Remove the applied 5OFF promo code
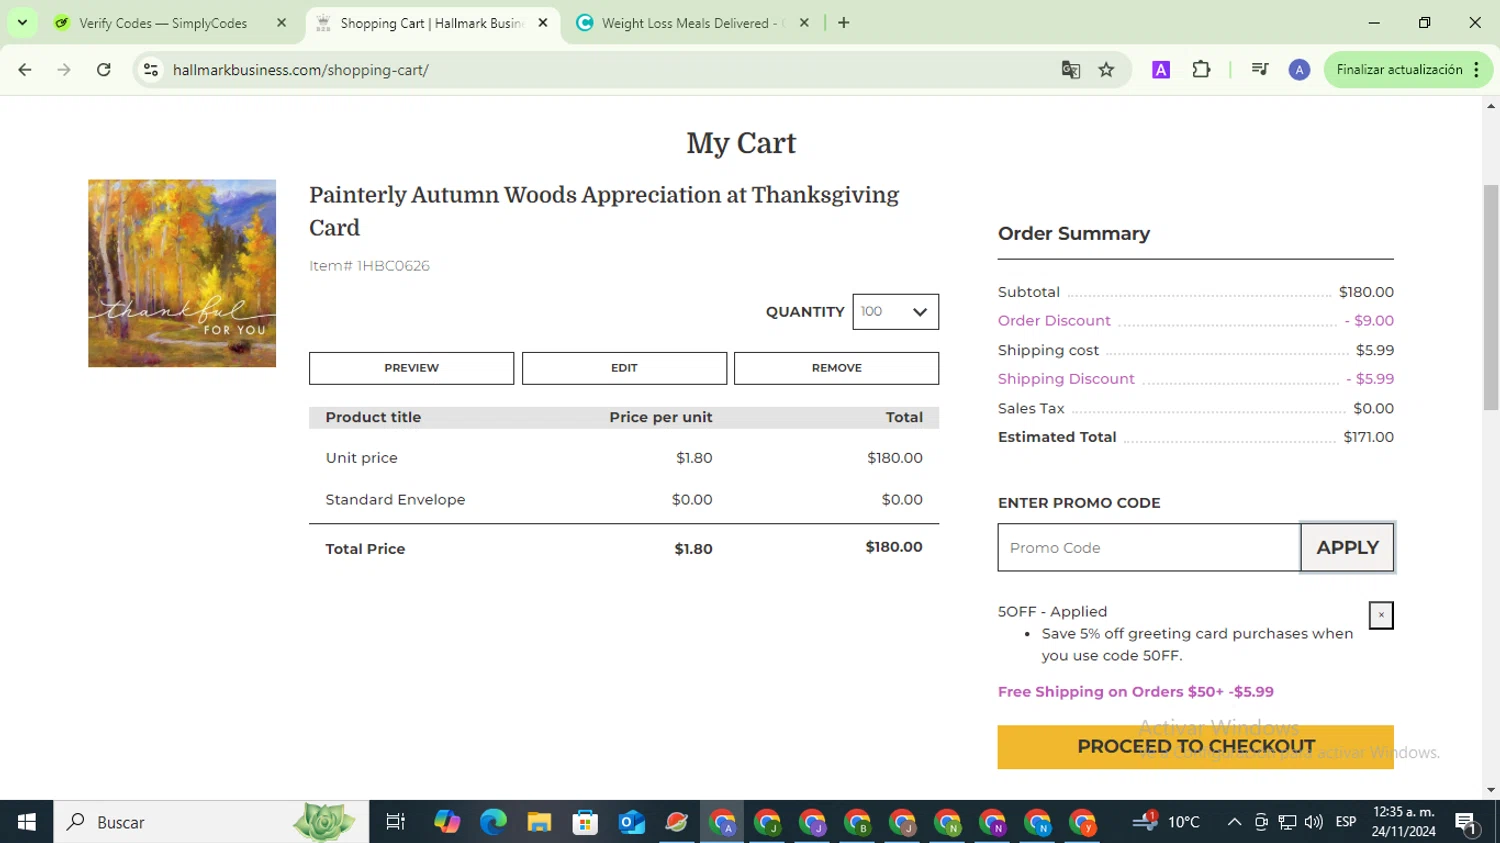1500x843 pixels. pyautogui.click(x=1381, y=615)
